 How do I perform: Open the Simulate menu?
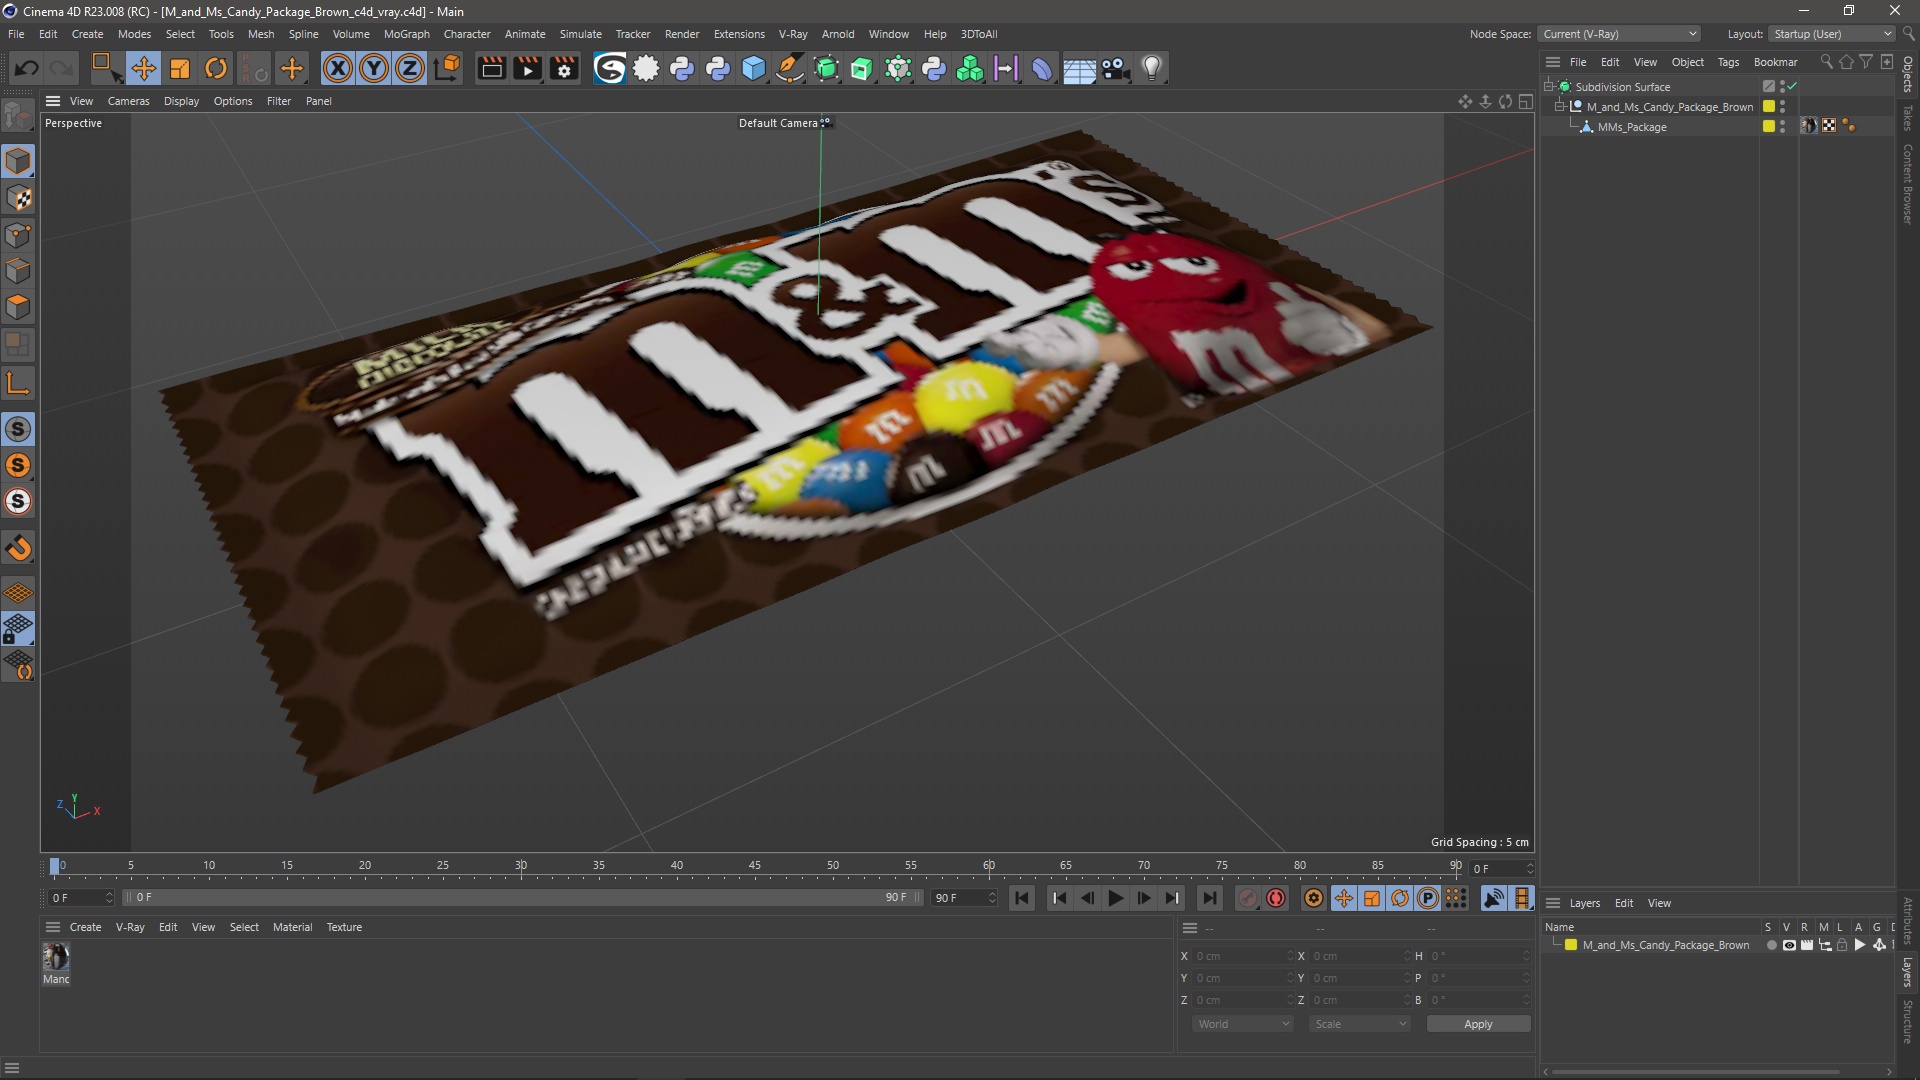click(580, 34)
